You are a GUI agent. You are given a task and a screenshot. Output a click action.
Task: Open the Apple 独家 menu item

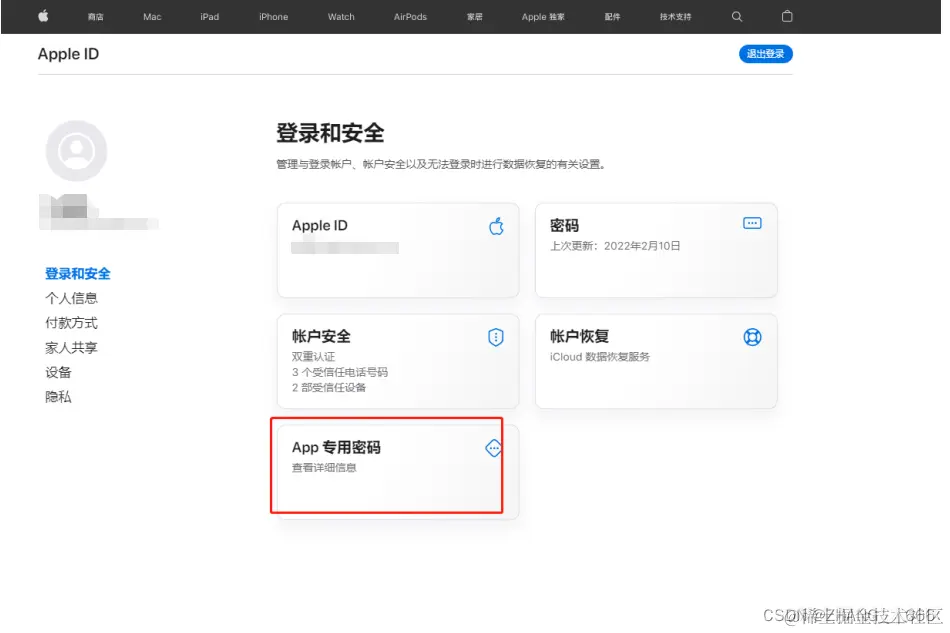click(543, 17)
